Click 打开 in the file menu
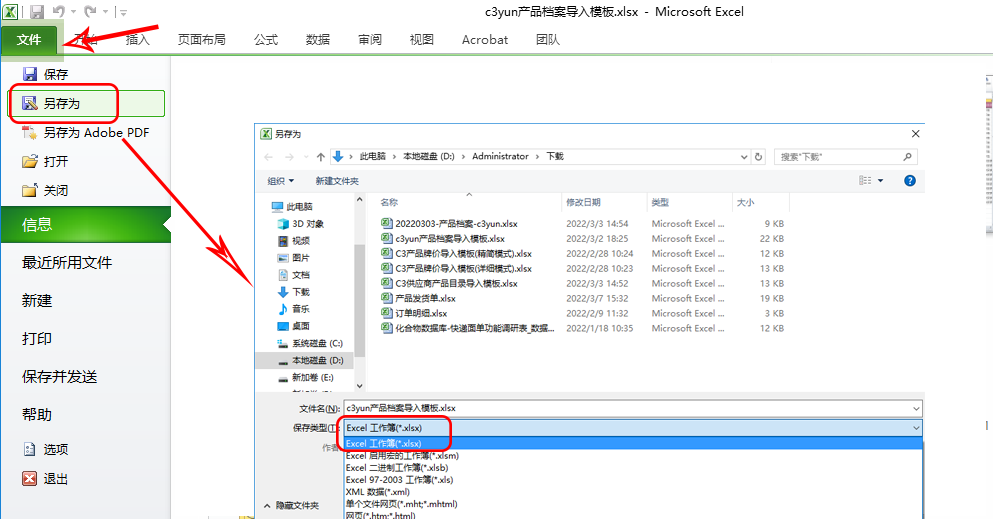 tap(46, 161)
